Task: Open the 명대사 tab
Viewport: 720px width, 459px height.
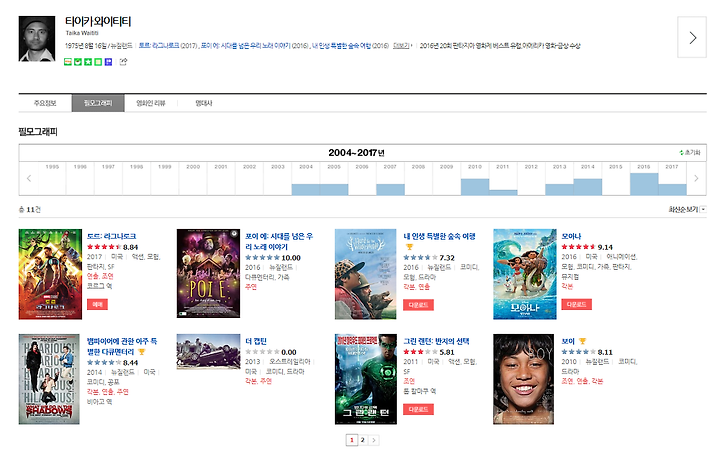Action: [203, 103]
